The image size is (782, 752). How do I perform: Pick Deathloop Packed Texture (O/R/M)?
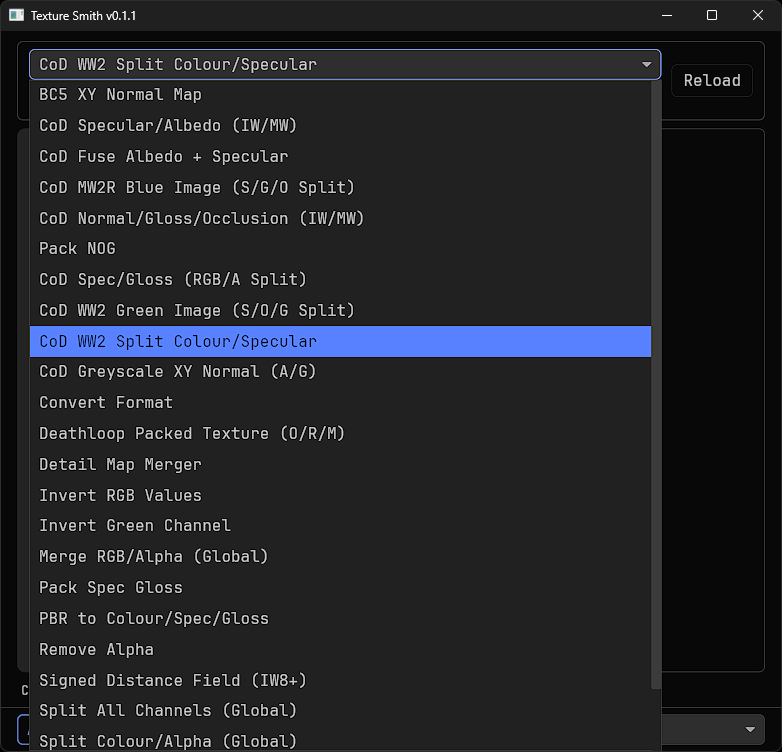(340, 434)
